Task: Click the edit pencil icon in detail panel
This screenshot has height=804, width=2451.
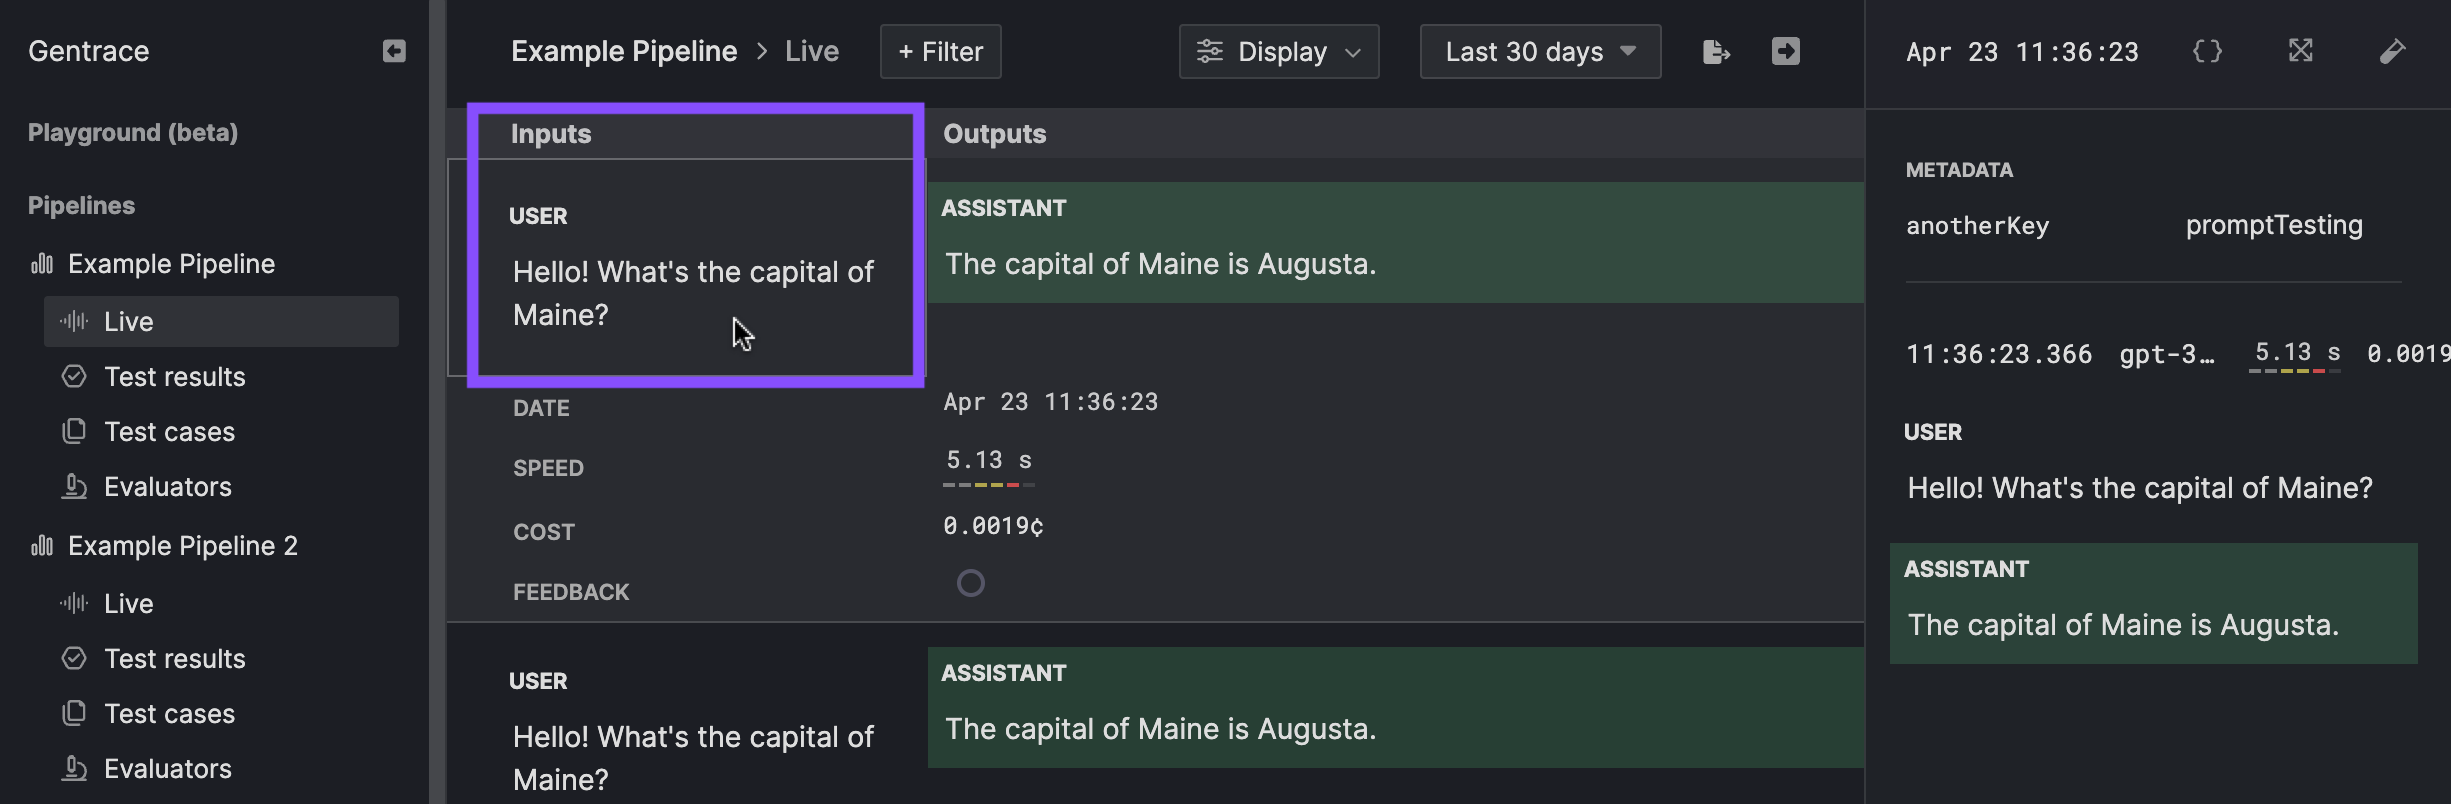Action: tap(2392, 51)
